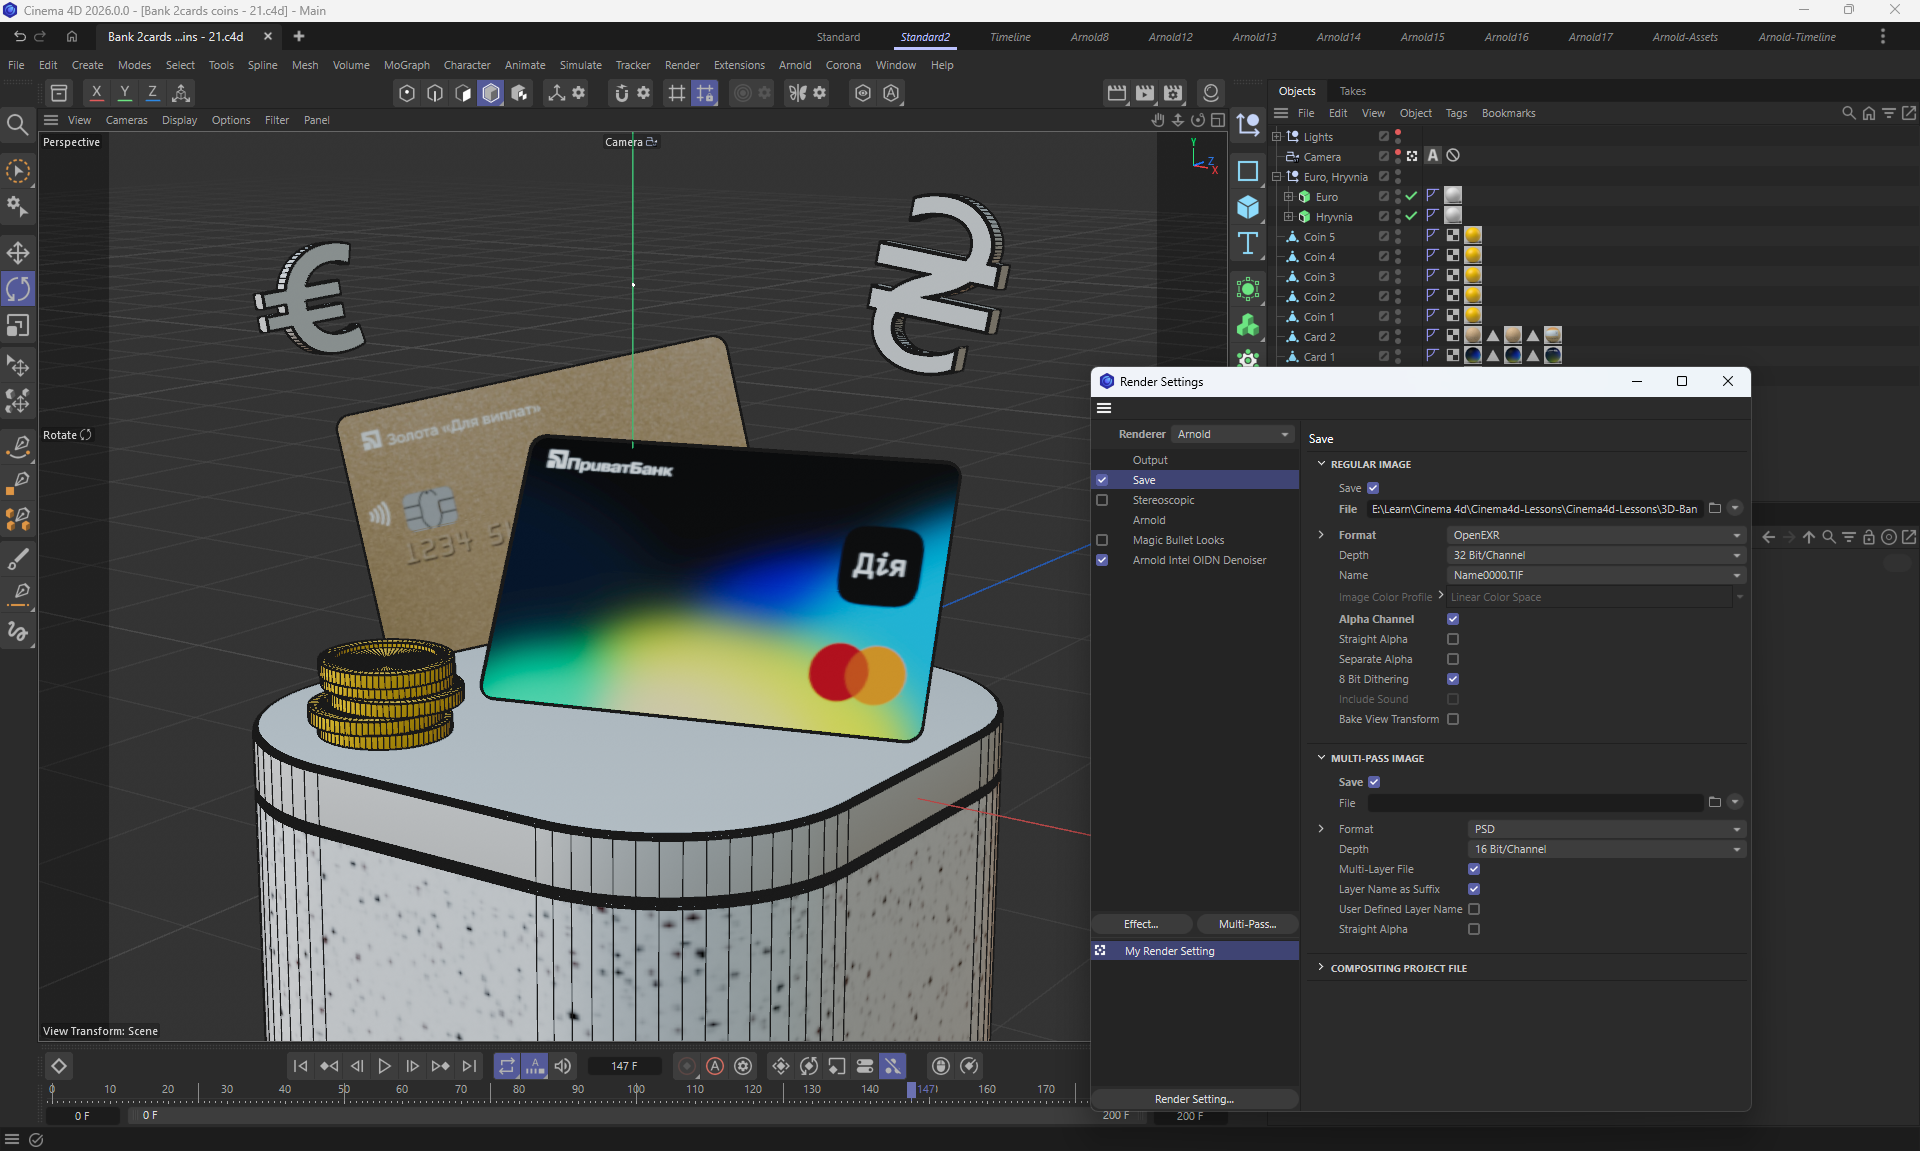Open the MoGraph menu
The image size is (1920, 1151).
coord(406,65)
